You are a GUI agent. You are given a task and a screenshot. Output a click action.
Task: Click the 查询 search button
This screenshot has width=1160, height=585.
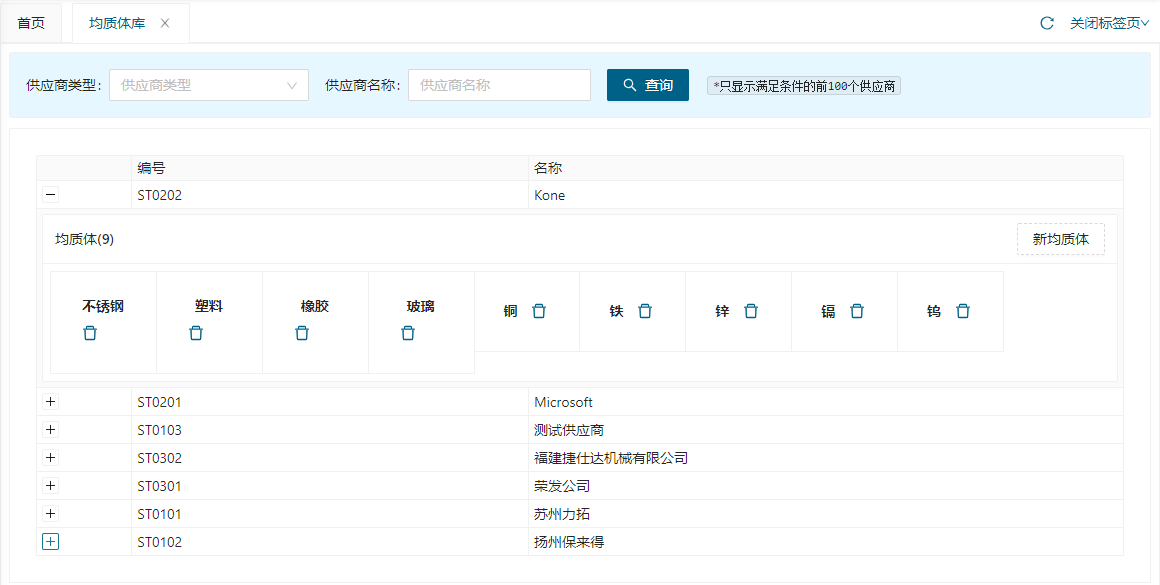tap(647, 85)
